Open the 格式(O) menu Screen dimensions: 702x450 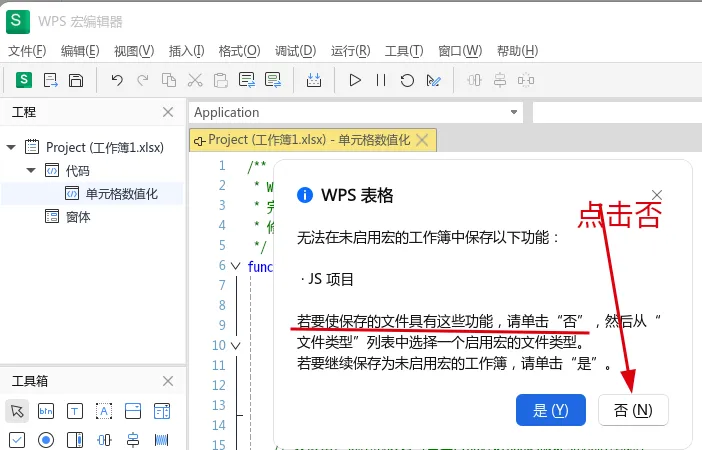(x=240, y=51)
